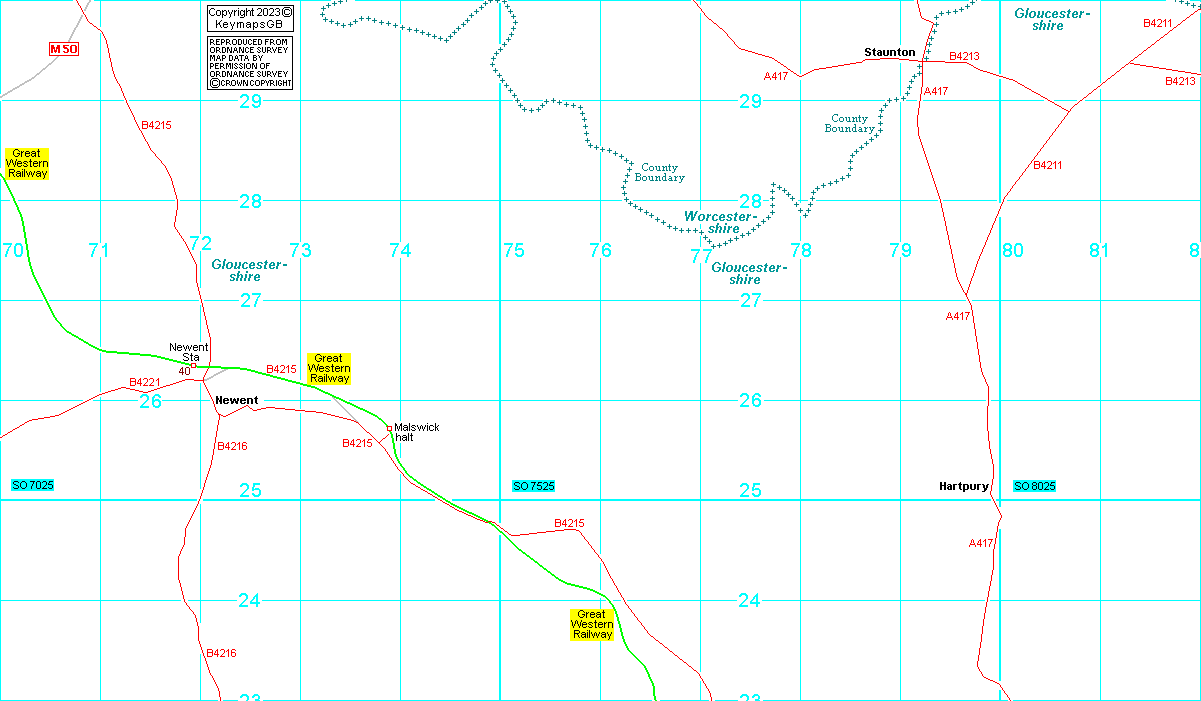
Task: Click the Ordnance Survey permission notice
Action: click(x=250, y=63)
